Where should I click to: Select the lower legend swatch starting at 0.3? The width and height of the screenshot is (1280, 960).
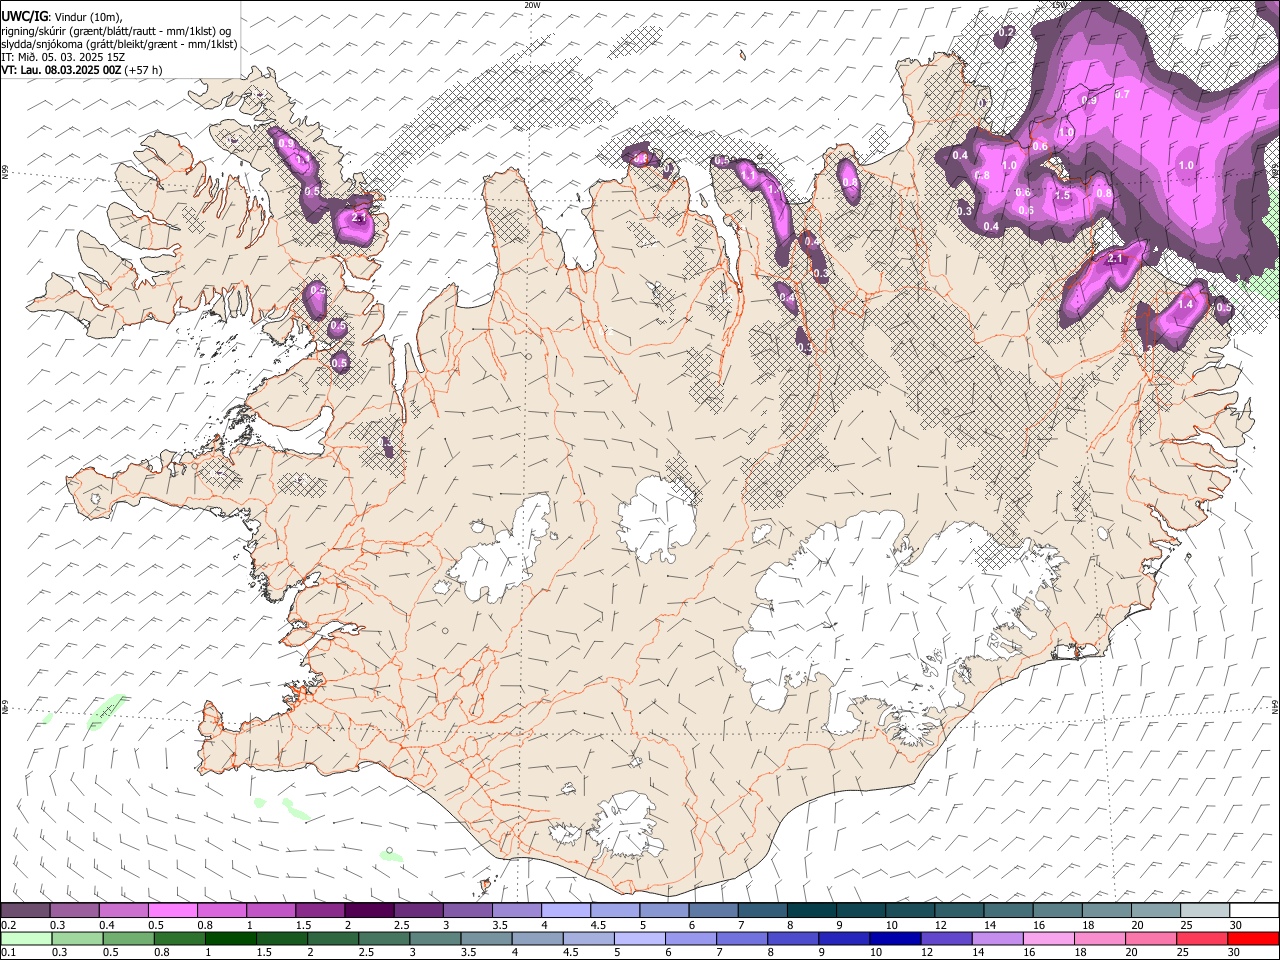pyautogui.click(x=77, y=938)
